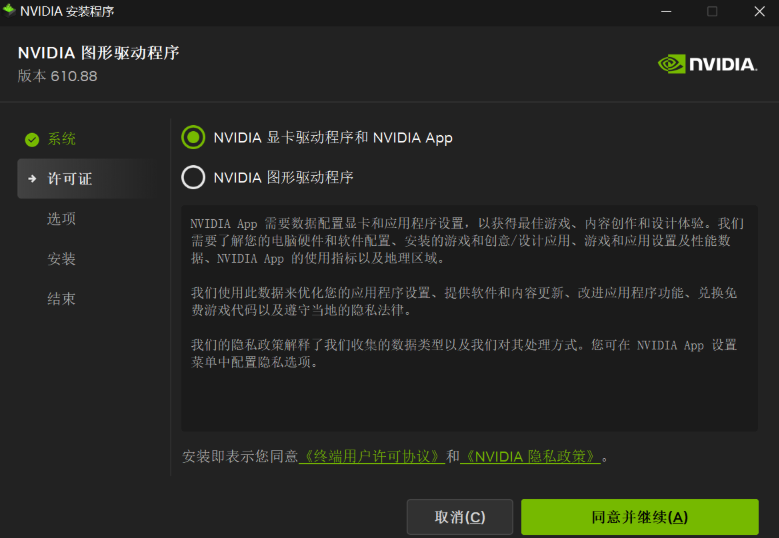Minimize the NVIDIA installer window
Screen dimensions: 779x538
click(666, 11)
